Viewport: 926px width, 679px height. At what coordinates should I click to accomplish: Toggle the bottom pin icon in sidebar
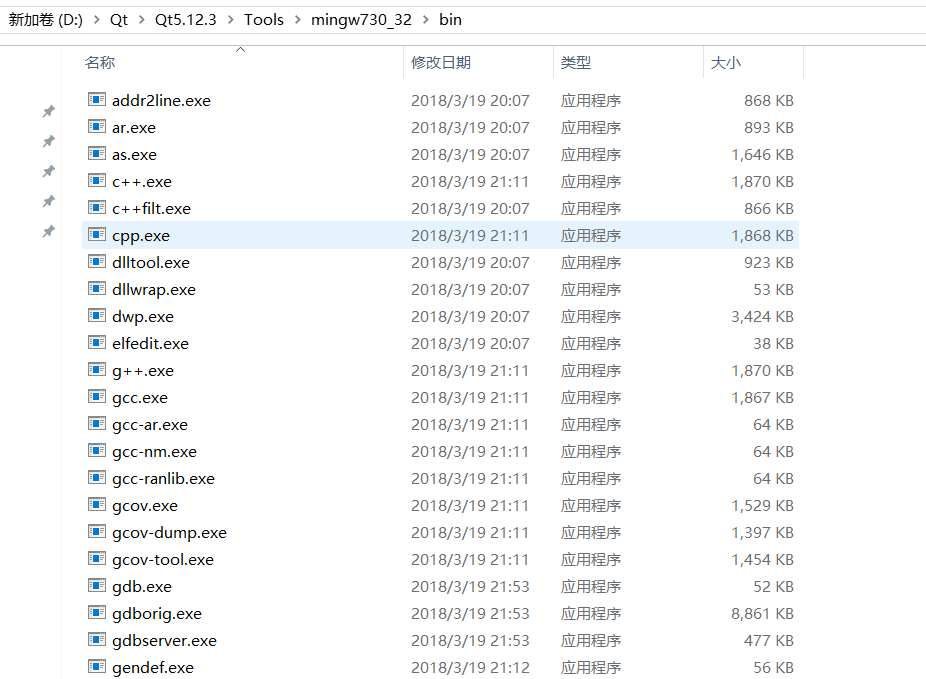pos(48,231)
